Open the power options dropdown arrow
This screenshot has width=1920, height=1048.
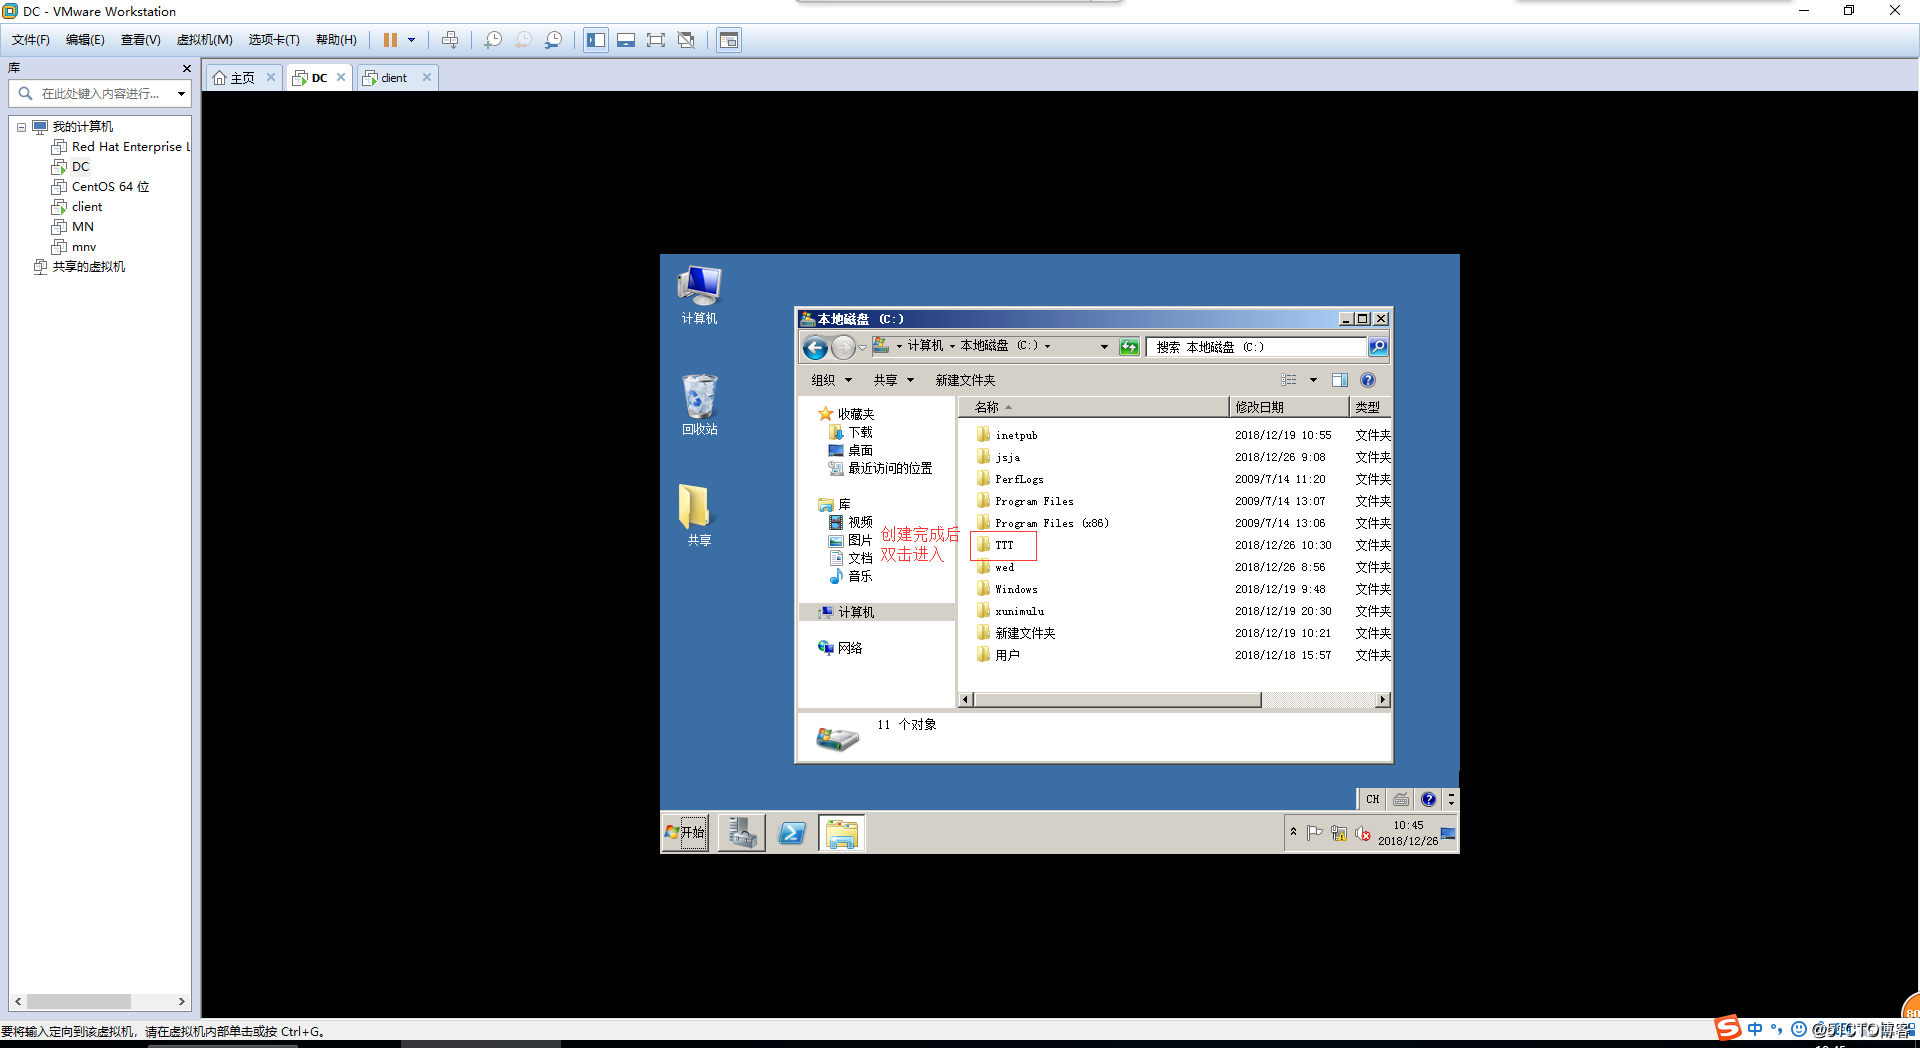tap(411, 40)
